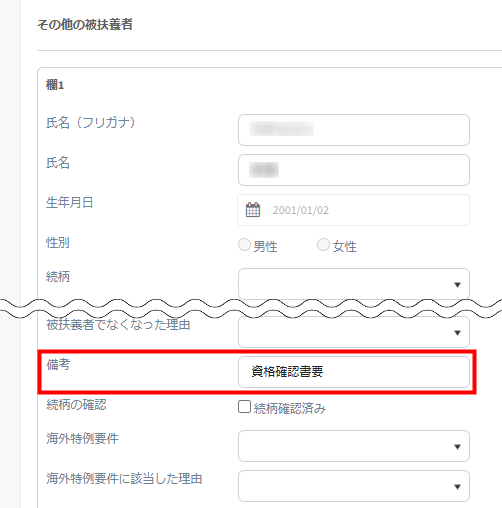Click the 備考 field containing 資格確認書要
Image resolution: width=502 pixels, height=508 pixels.
[354, 372]
